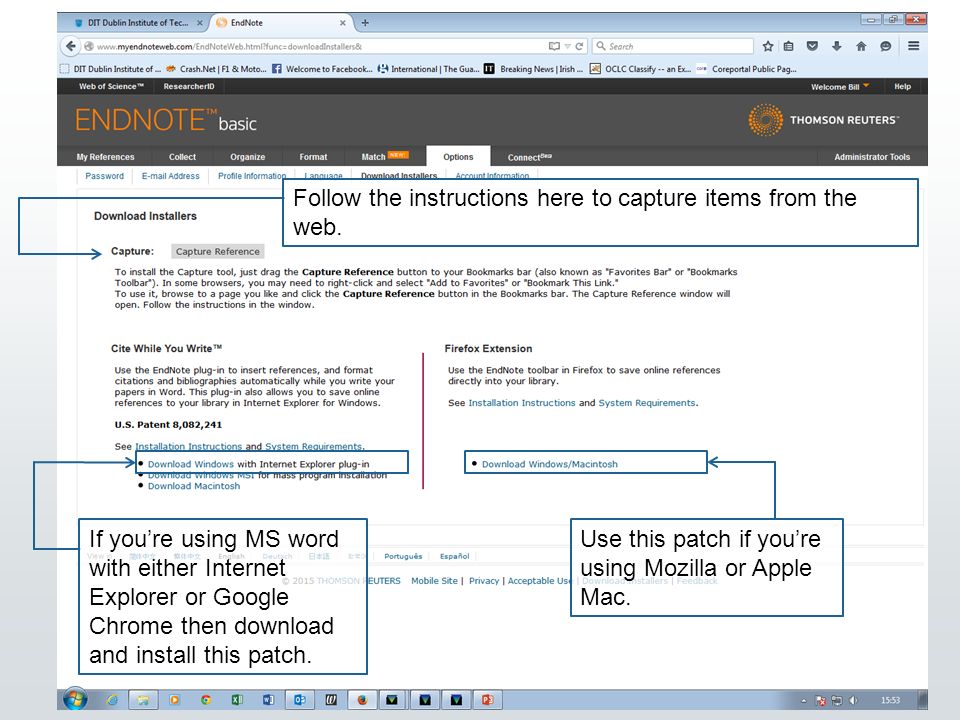Open the Format tab

tap(313, 157)
